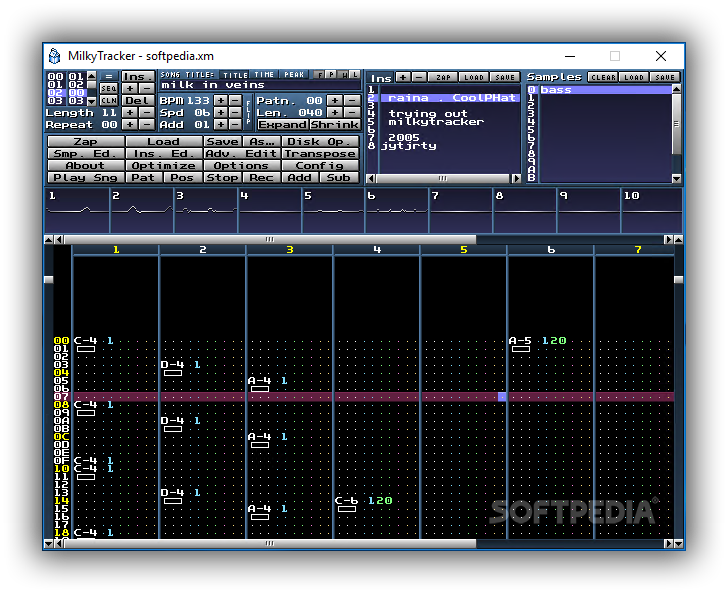
Task: Click the instruments LOAD button
Action: 474,77
